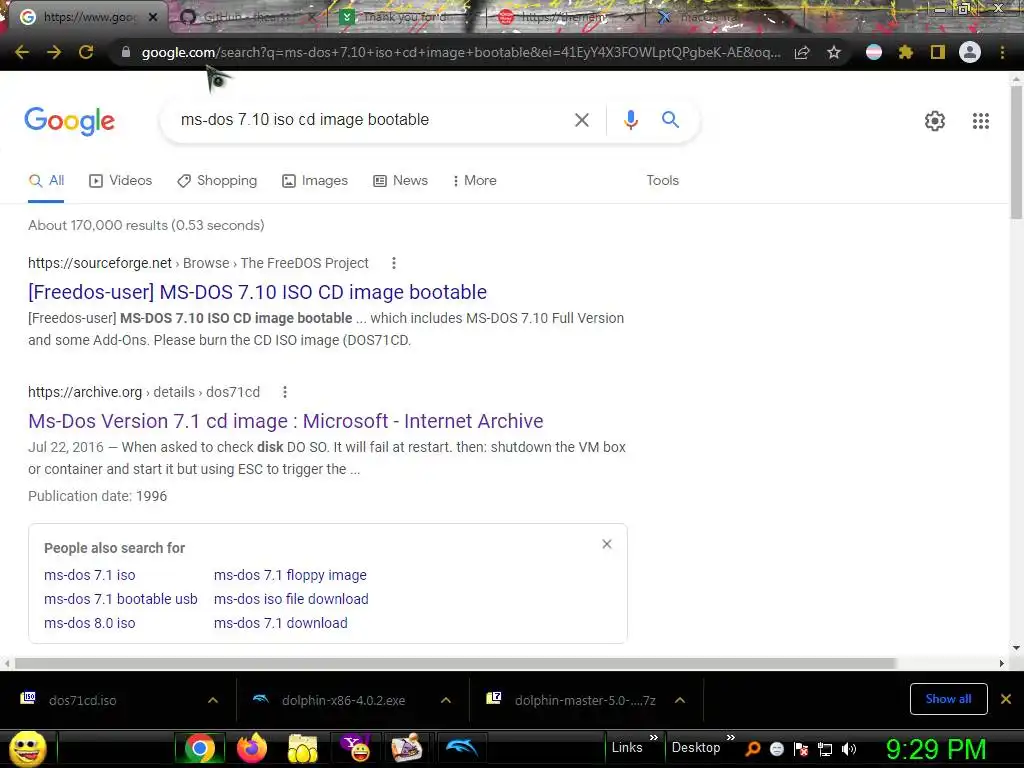The width and height of the screenshot is (1024, 768).
Task: Open the Chrome three-dot menu
Action: (1002, 52)
